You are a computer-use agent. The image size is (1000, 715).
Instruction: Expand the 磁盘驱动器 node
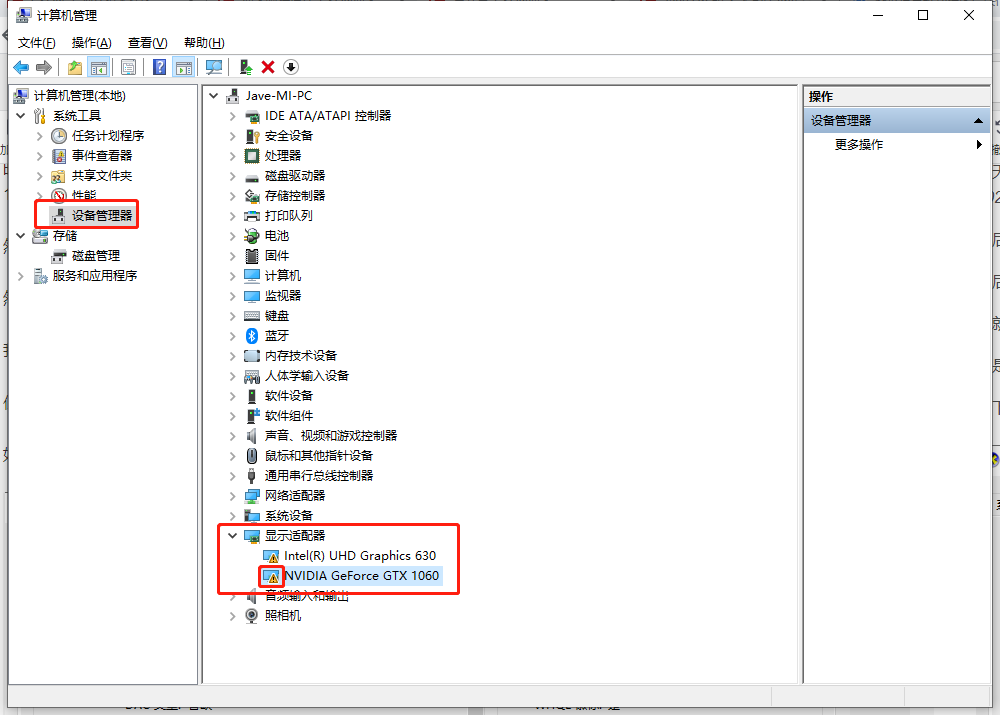point(232,176)
